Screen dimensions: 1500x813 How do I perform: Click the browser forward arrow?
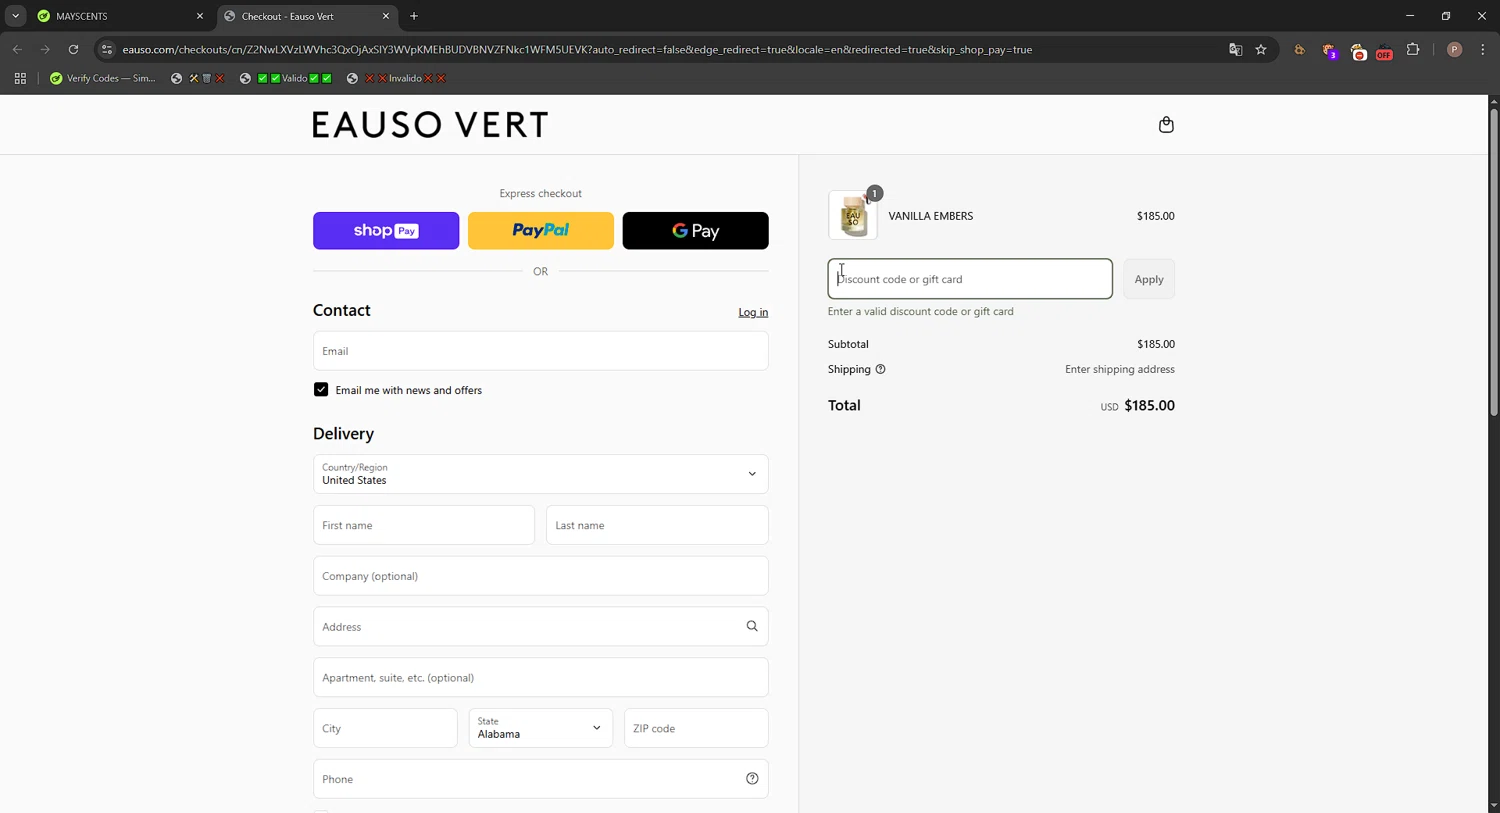[45, 49]
